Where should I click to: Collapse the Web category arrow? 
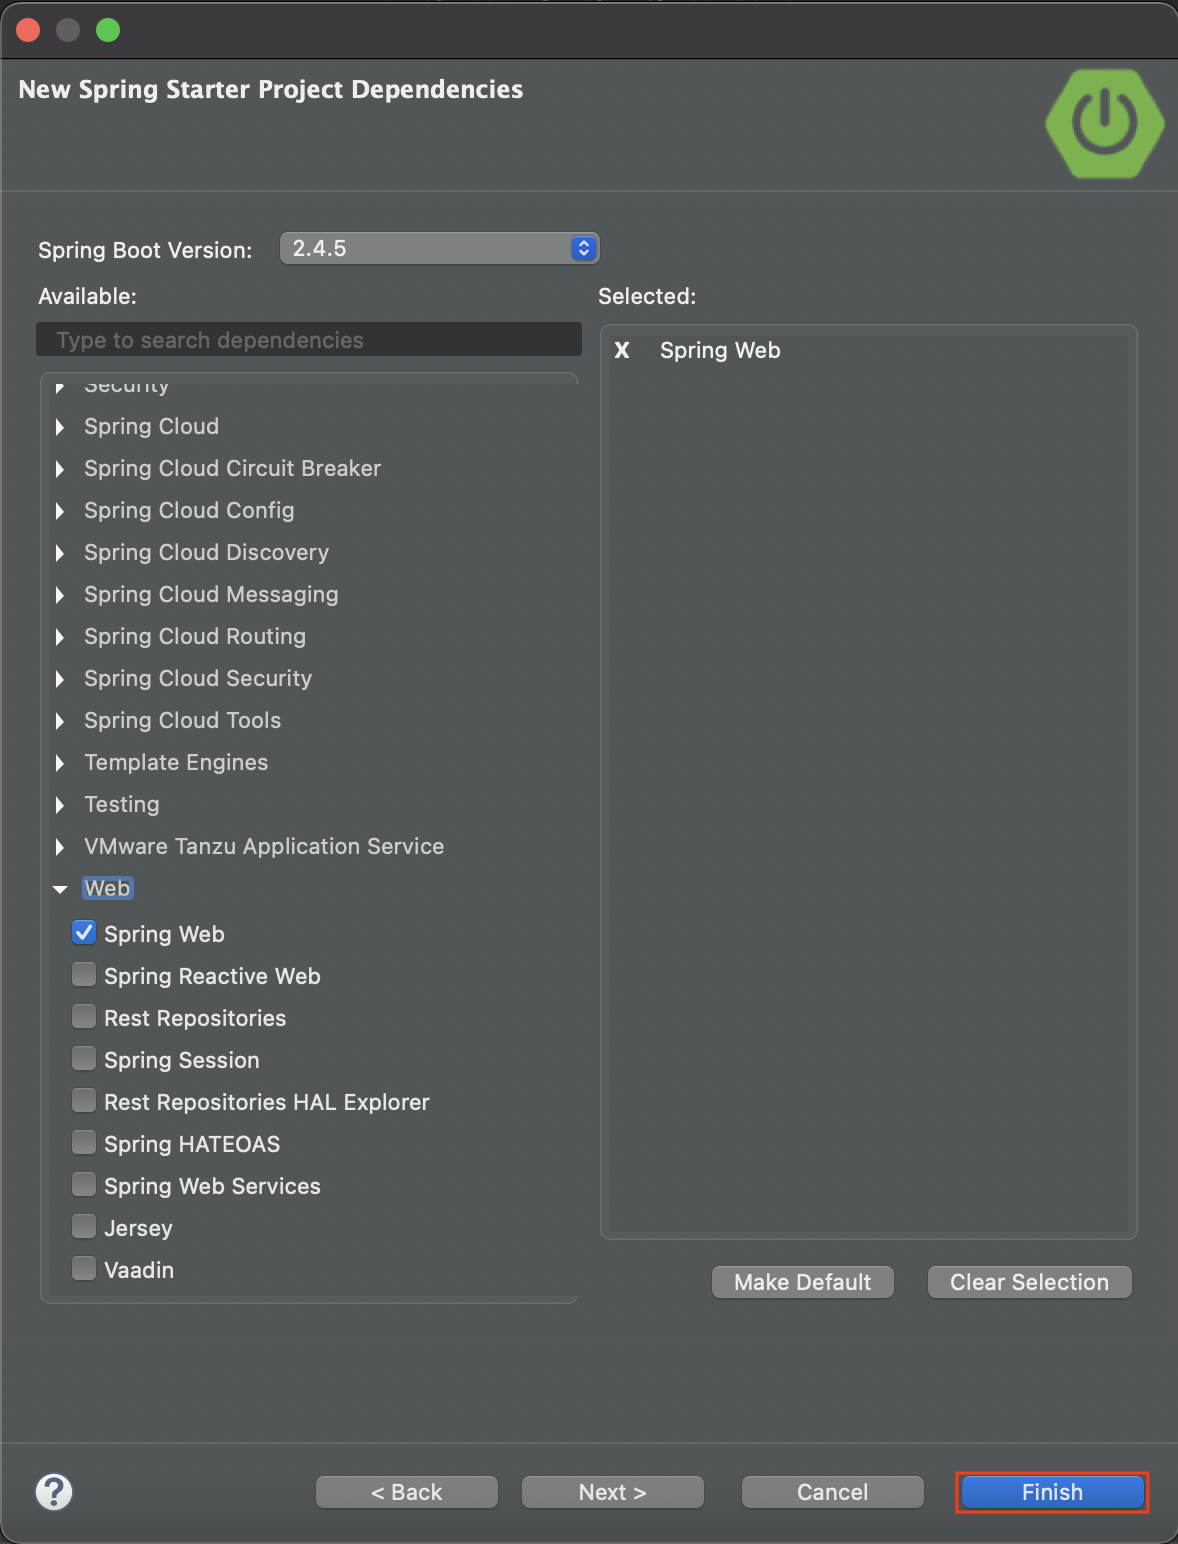[x=60, y=889]
